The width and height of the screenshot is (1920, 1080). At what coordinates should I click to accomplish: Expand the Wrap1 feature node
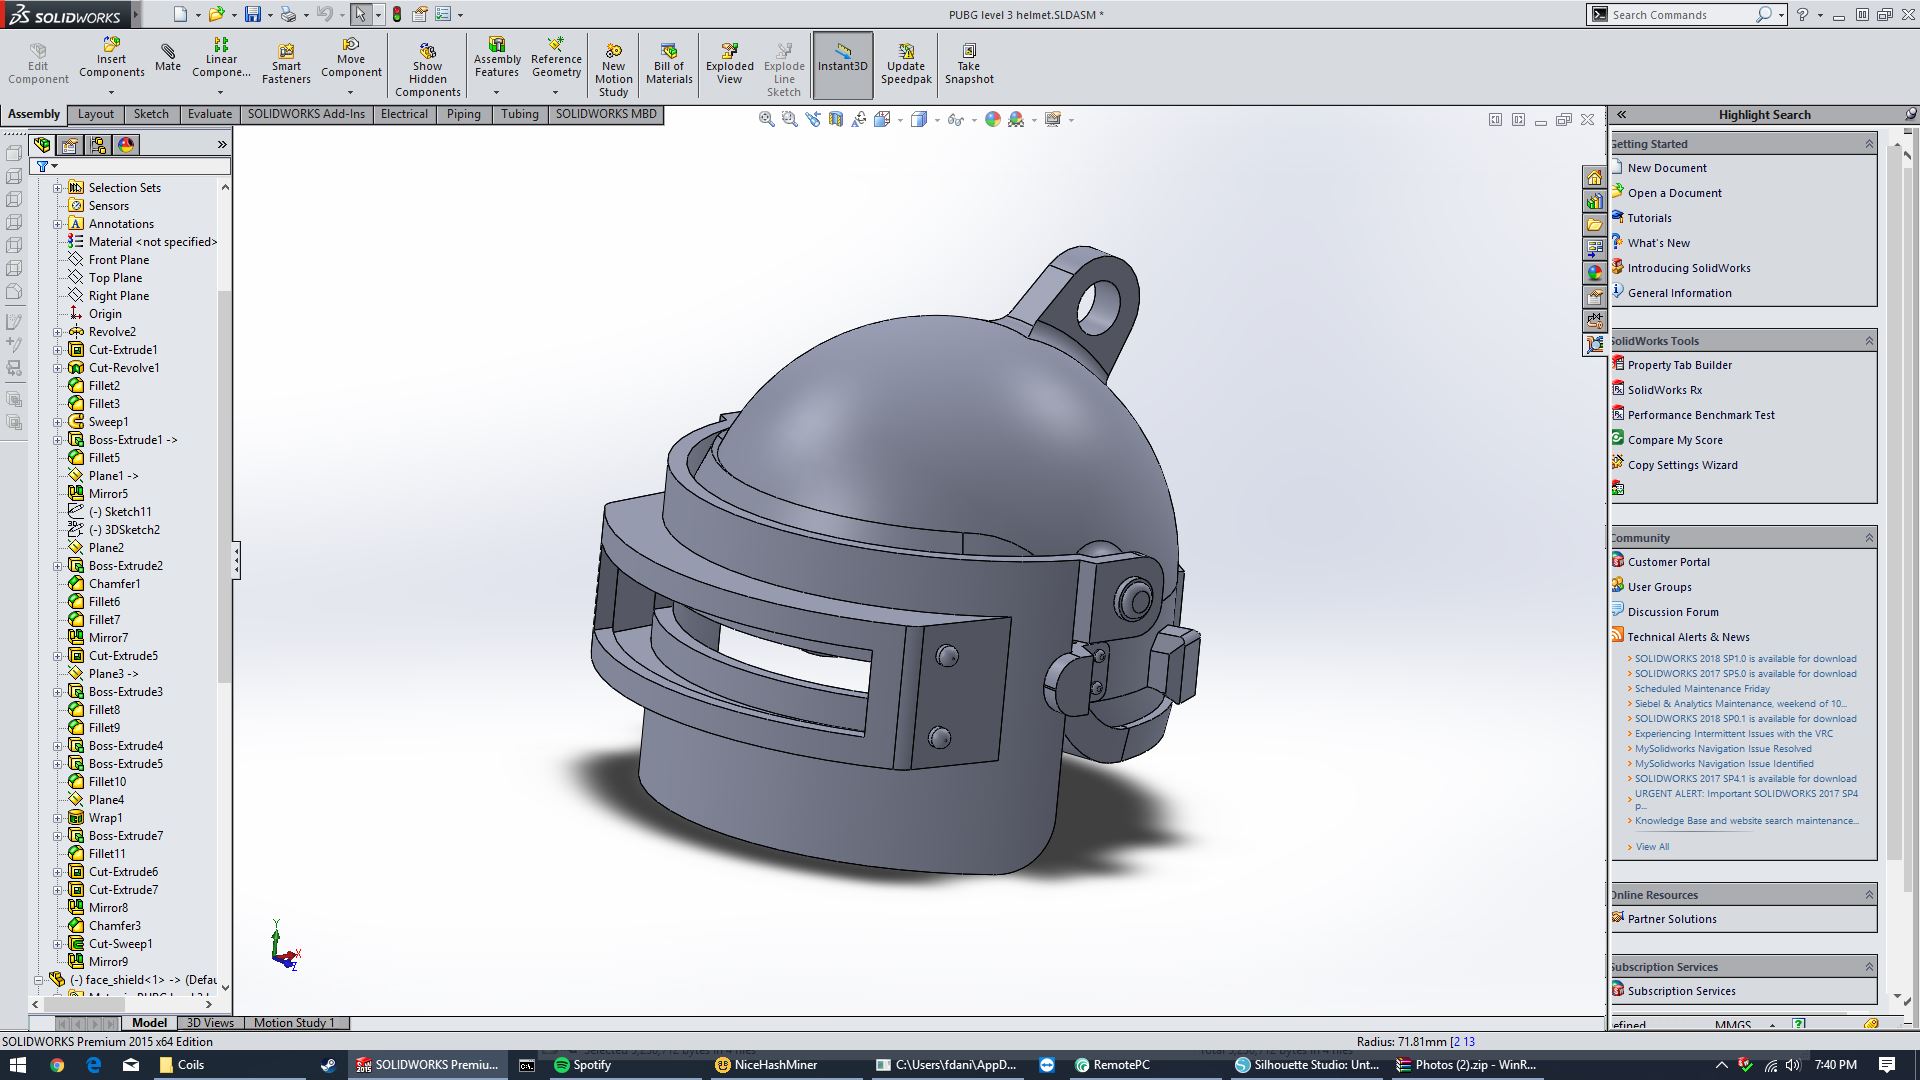pos(57,818)
